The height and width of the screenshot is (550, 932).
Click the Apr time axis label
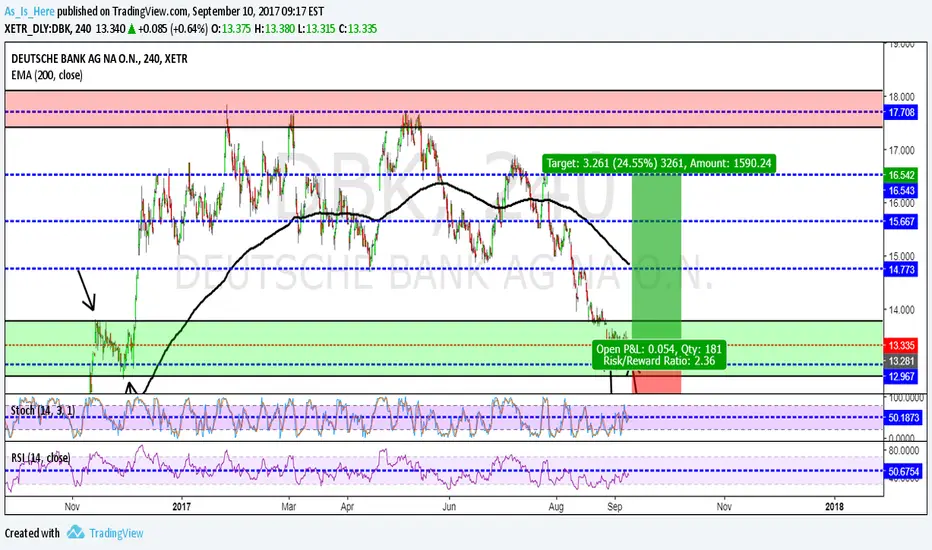347,507
